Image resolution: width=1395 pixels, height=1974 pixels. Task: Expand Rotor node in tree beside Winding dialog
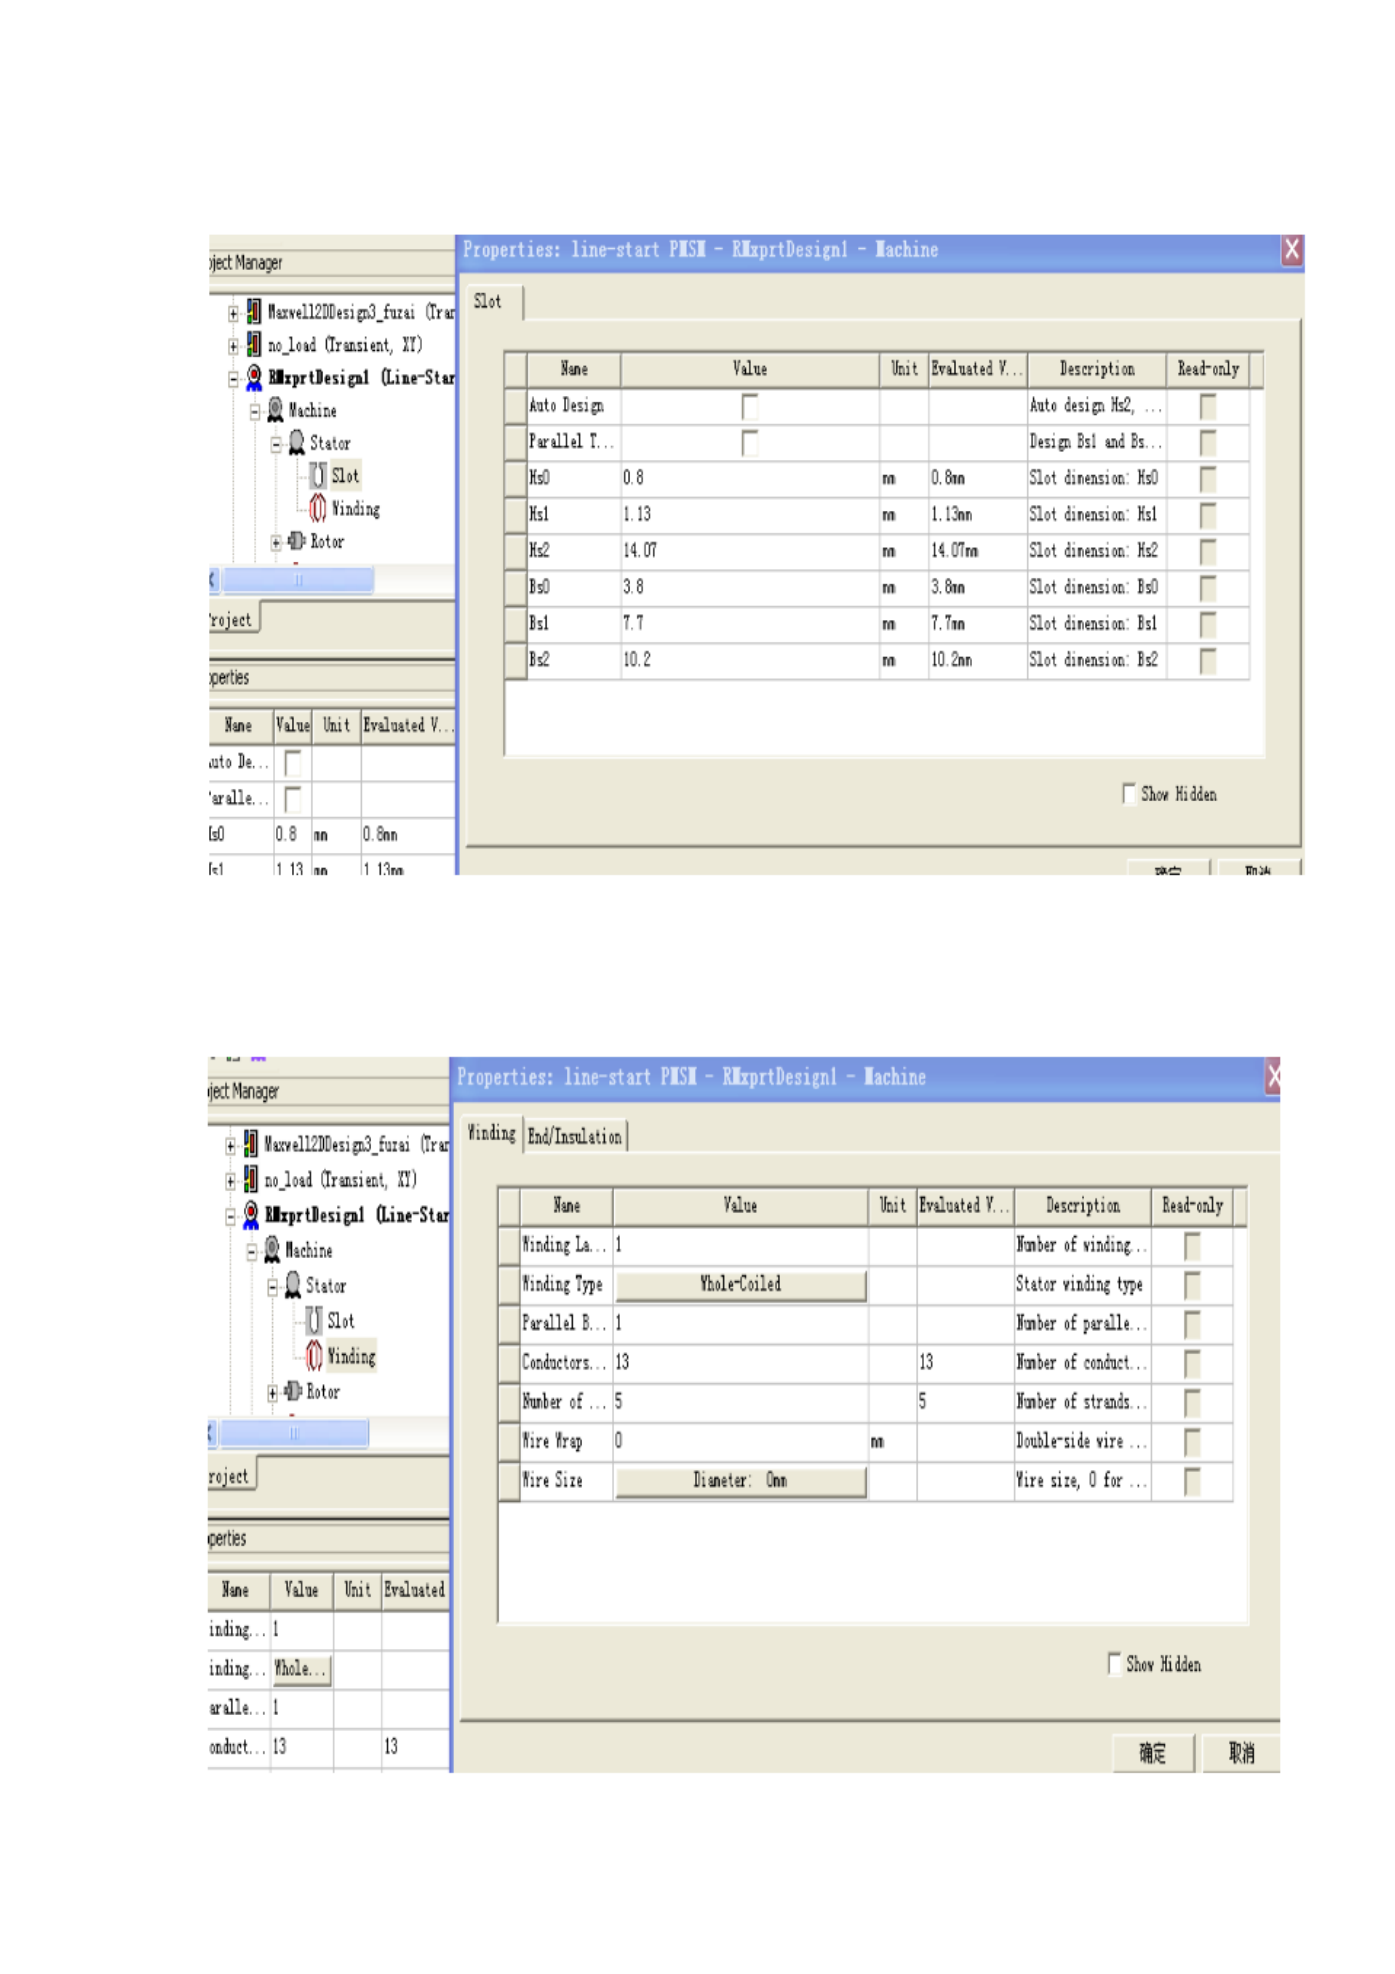pyautogui.click(x=272, y=1393)
